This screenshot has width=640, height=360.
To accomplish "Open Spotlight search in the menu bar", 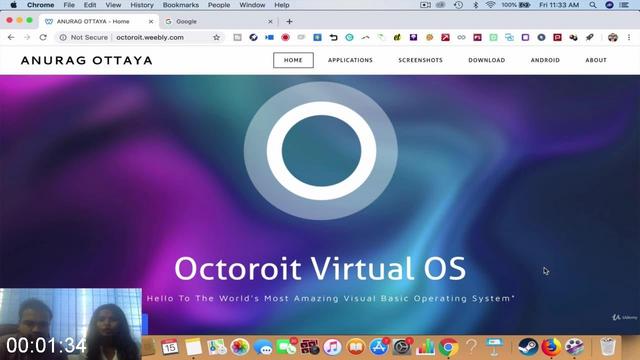I will click(593, 5).
